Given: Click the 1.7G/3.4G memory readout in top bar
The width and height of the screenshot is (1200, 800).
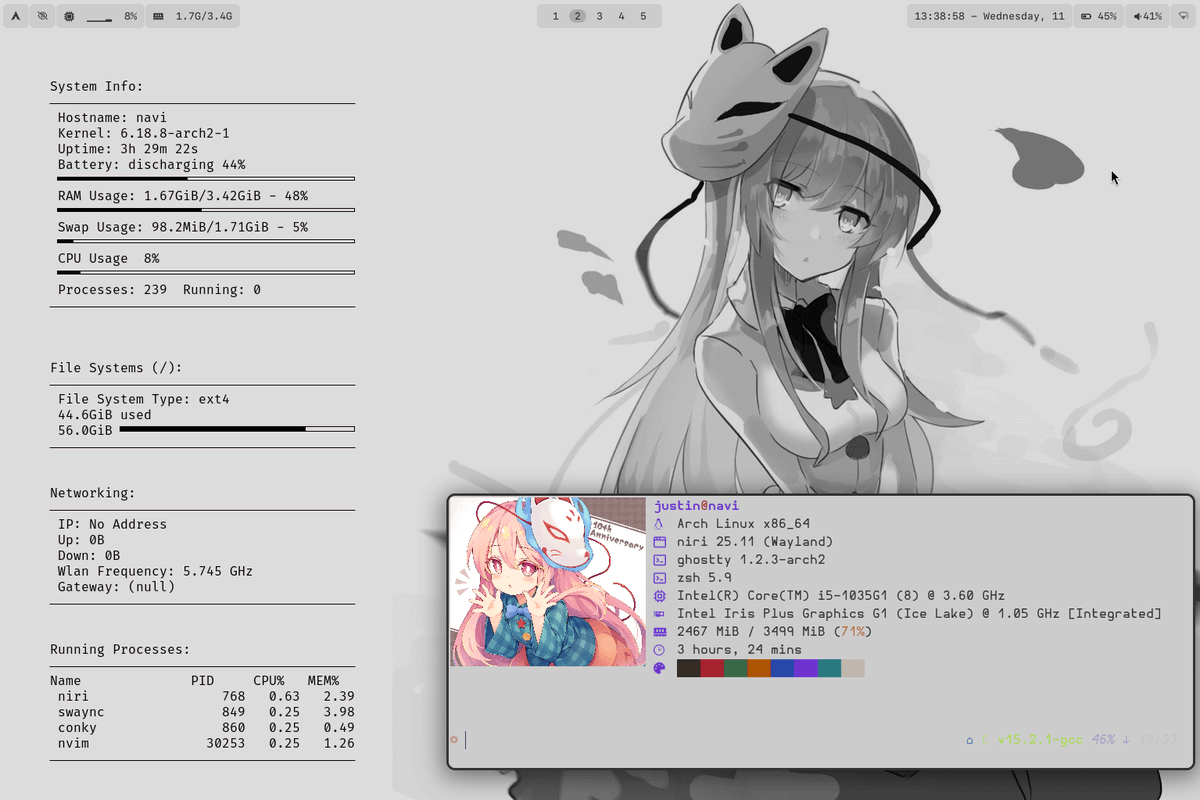Looking at the screenshot, I should tap(204, 16).
